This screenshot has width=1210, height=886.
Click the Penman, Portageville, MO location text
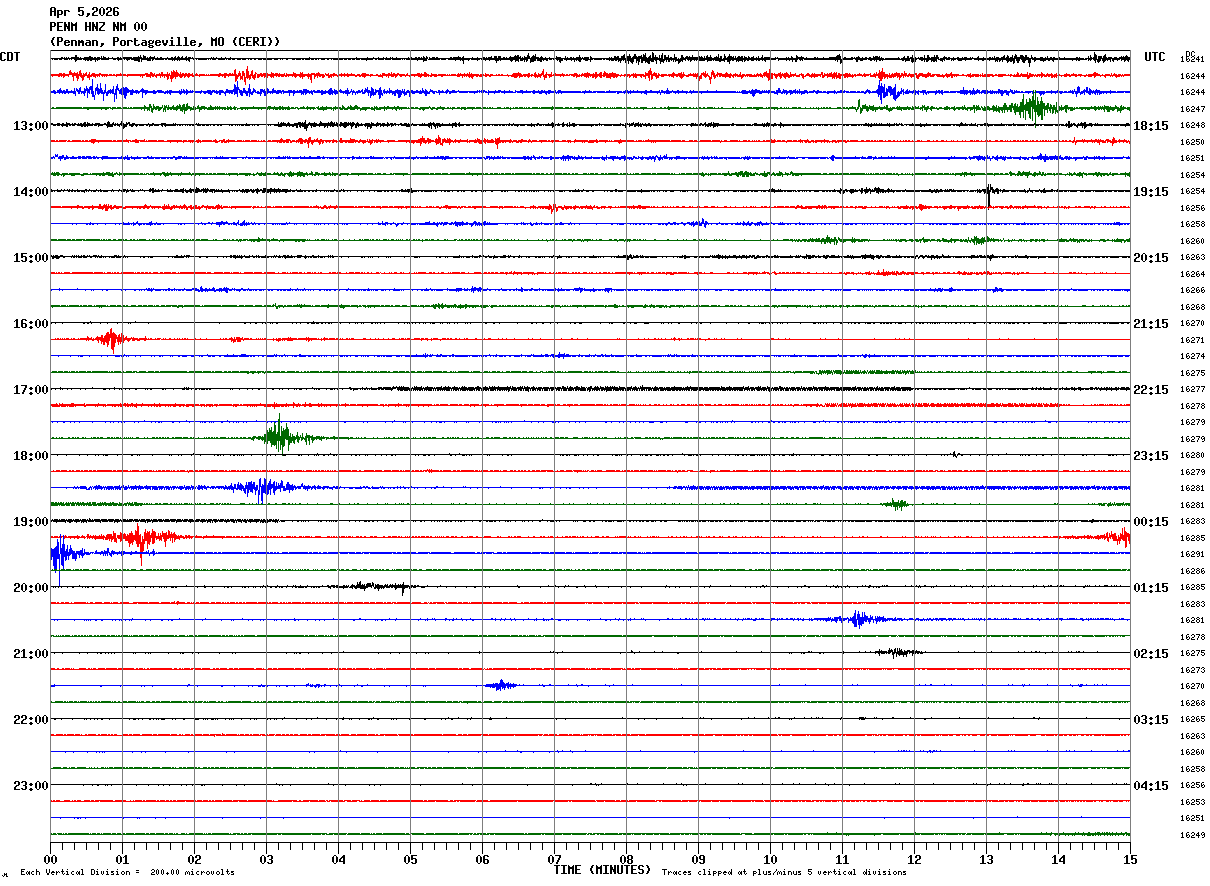click(165, 42)
